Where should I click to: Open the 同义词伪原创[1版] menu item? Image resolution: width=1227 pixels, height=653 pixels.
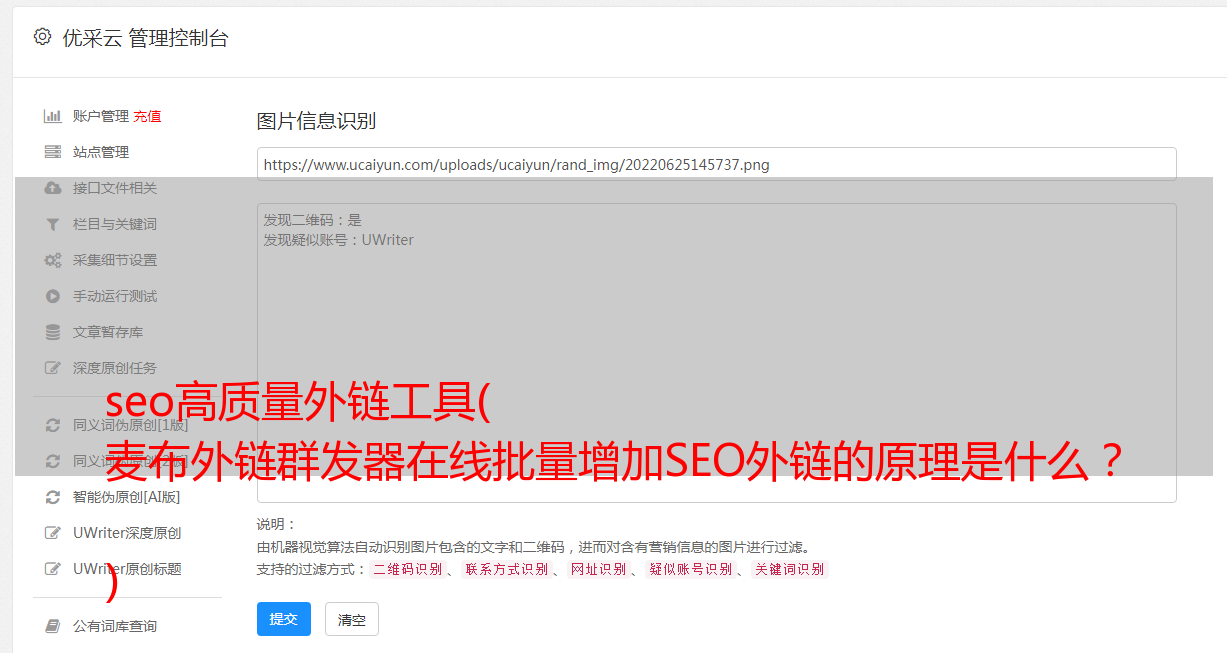pyautogui.click(x=130, y=425)
